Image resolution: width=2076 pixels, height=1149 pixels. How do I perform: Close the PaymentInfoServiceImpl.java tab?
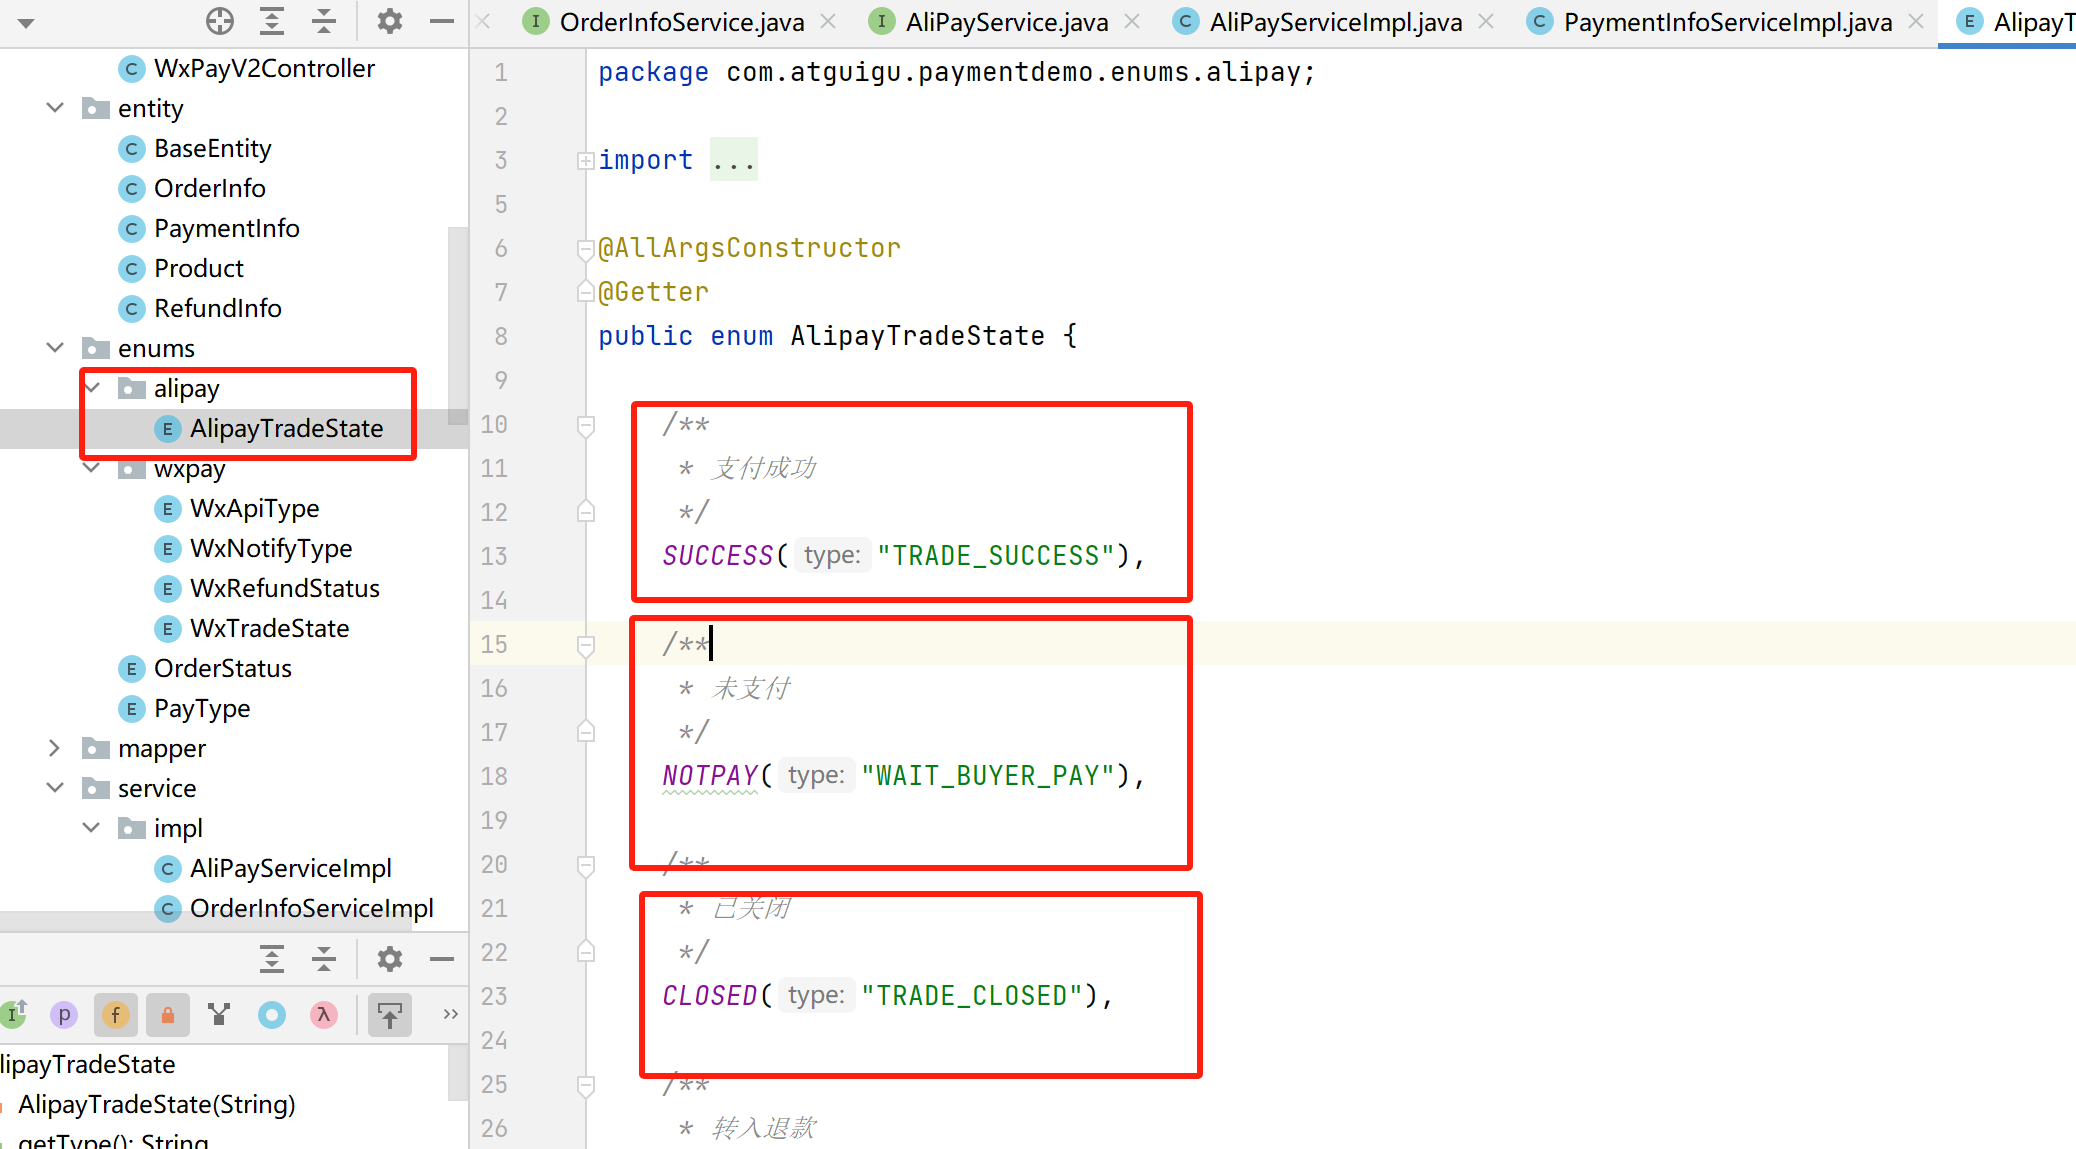tap(1915, 21)
